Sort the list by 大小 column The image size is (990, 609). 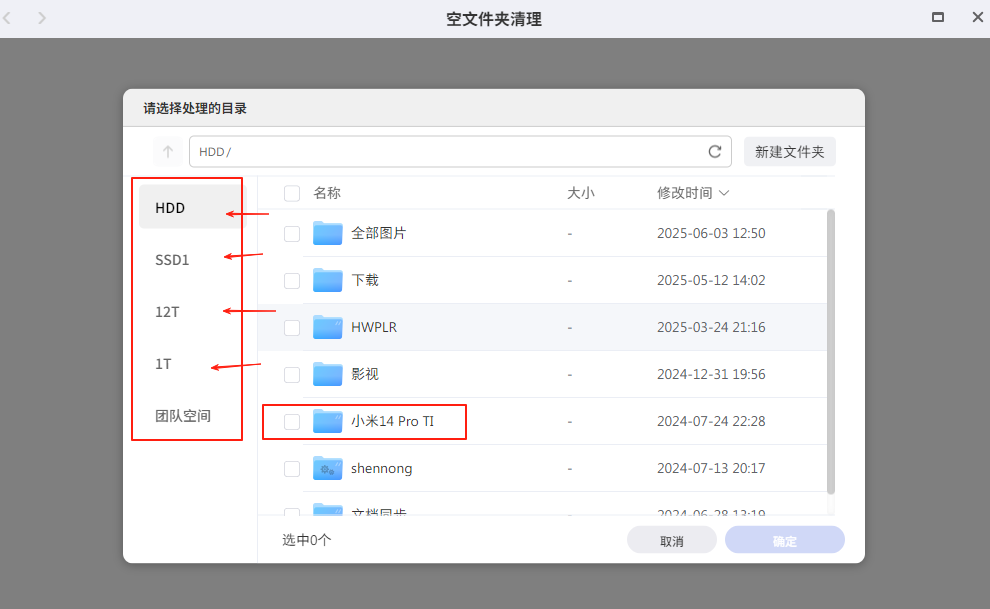pos(580,193)
